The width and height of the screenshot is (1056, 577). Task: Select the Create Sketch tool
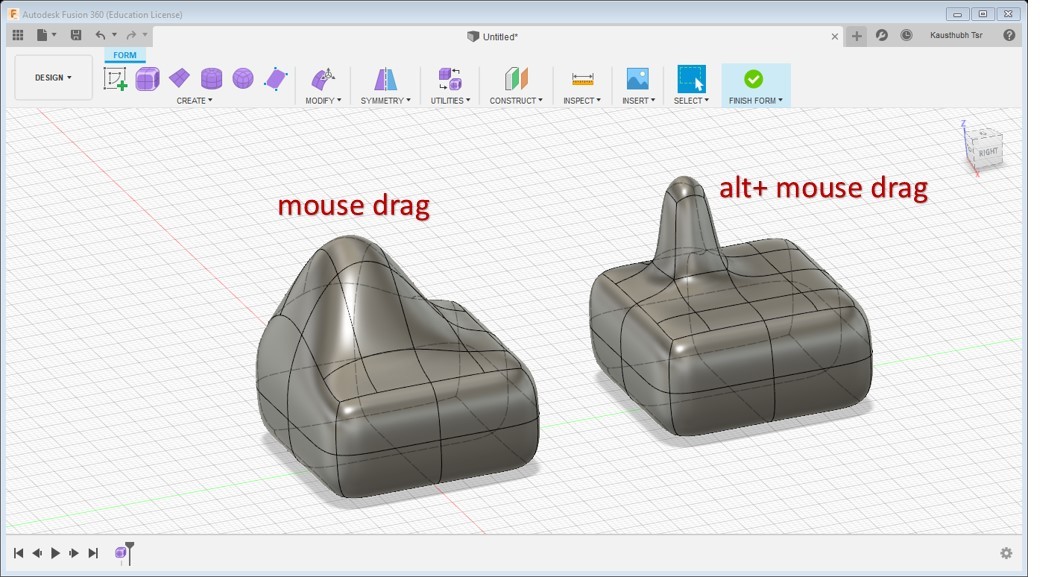(115, 79)
